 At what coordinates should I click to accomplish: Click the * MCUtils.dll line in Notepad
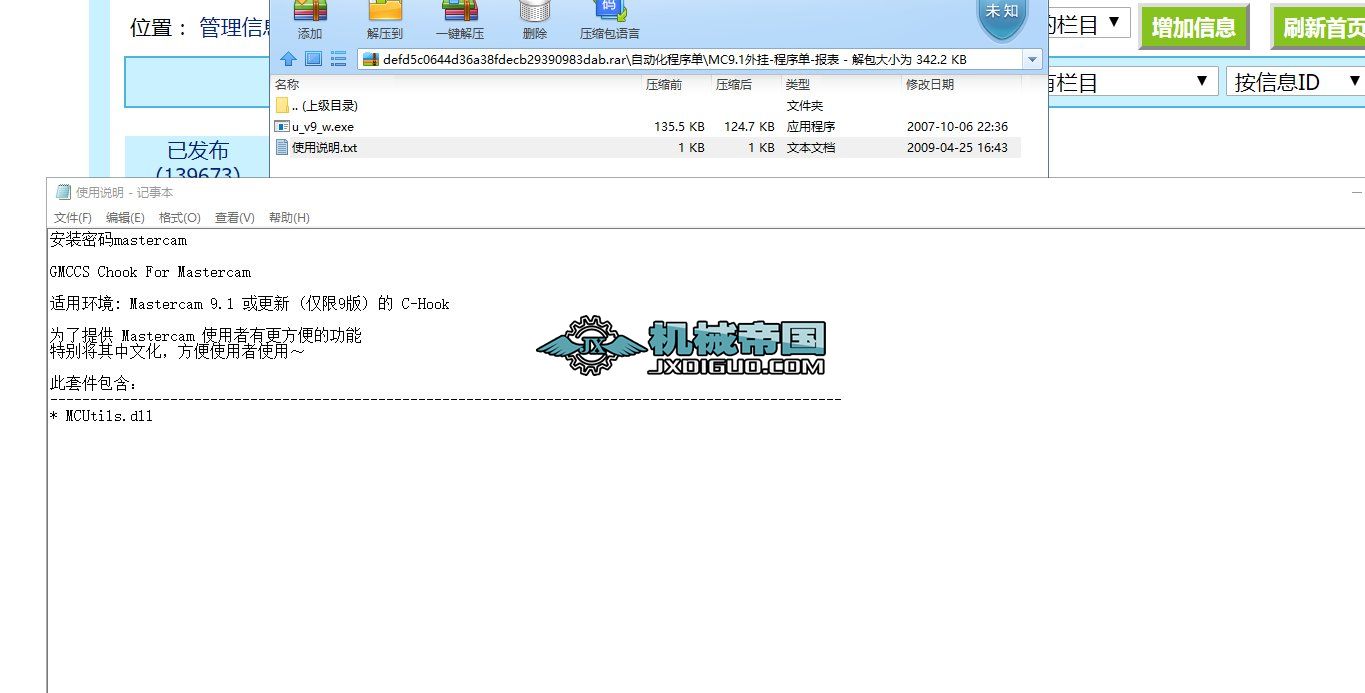tap(101, 416)
